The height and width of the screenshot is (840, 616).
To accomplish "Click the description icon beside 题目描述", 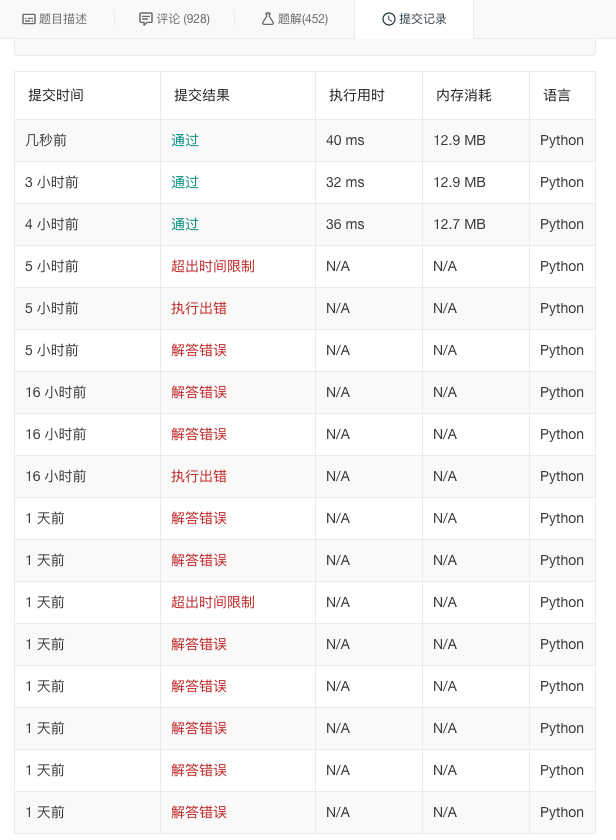I will pos(29,19).
